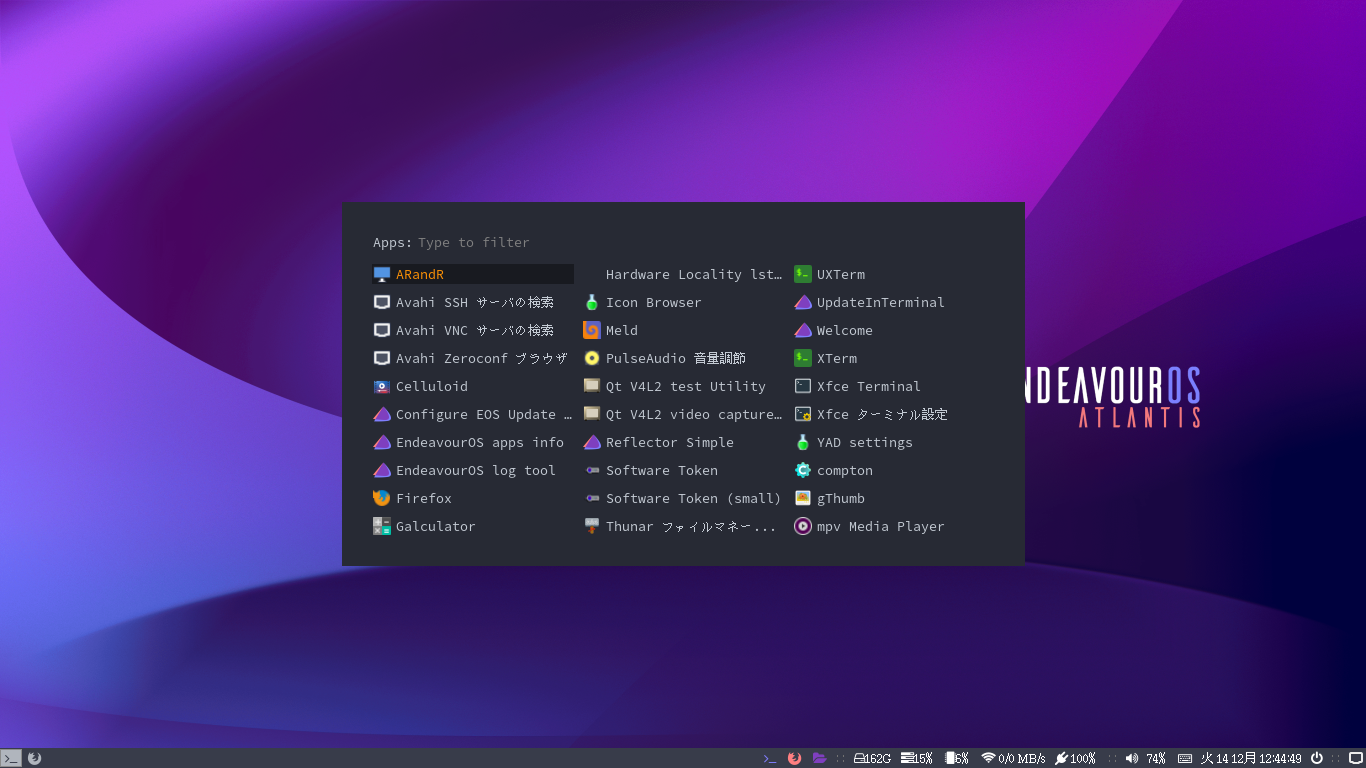Launch UXTerm terminal entry

[893, 274]
